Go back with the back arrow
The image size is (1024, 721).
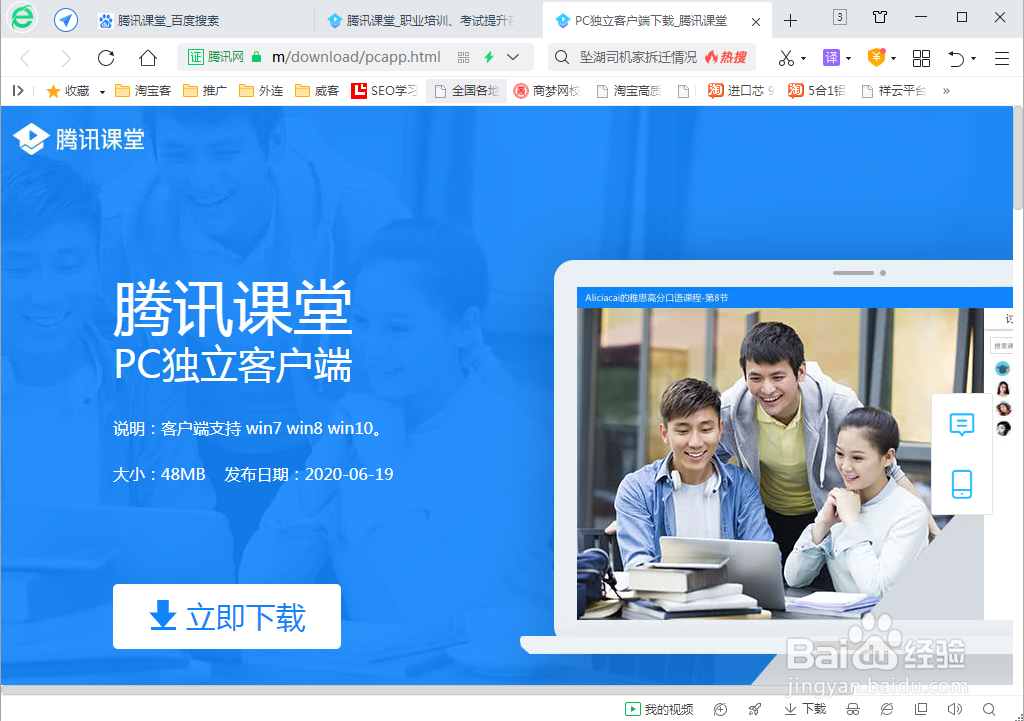pyautogui.click(x=25, y=59)
